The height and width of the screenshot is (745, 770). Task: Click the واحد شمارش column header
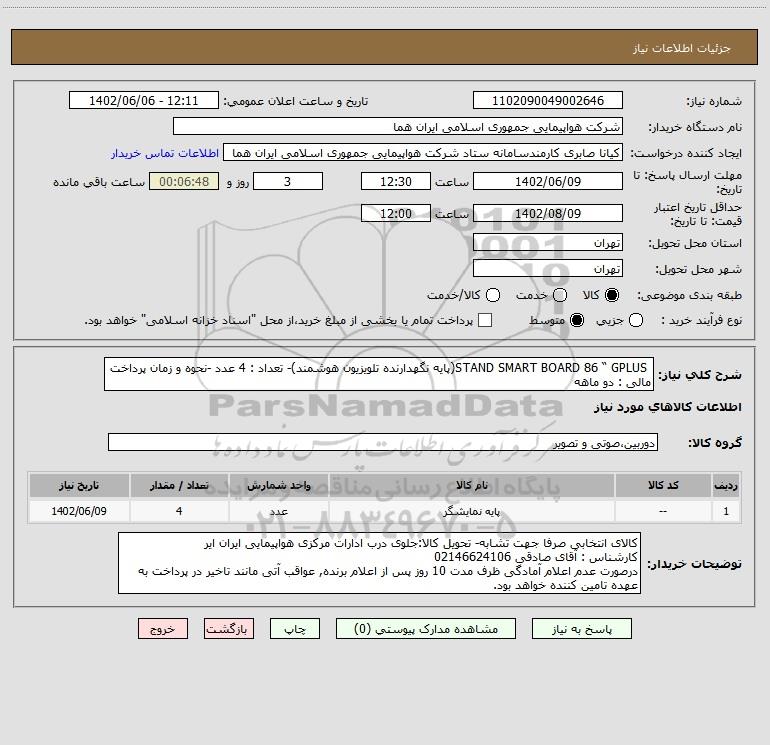coord(278,486)
